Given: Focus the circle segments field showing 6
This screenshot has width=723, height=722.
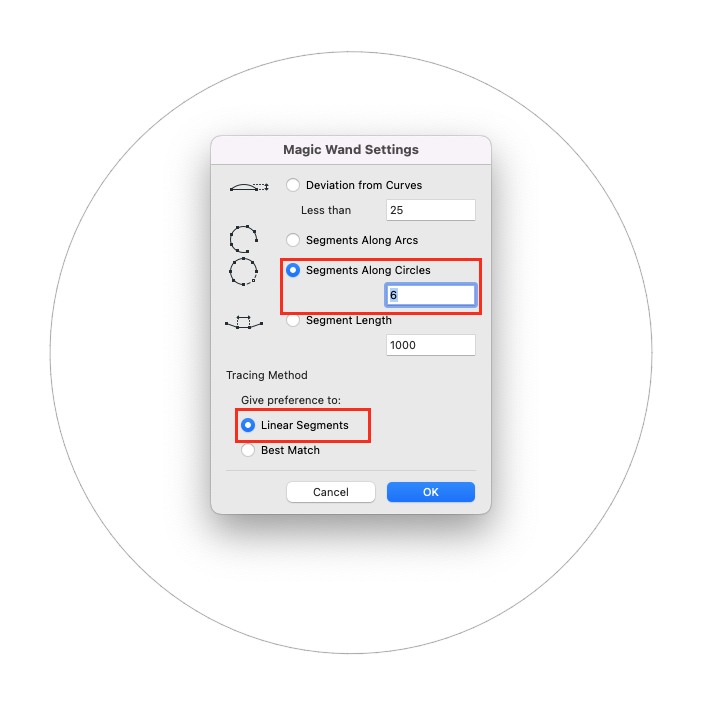Looking at the screenshot, I should (431, 295).
